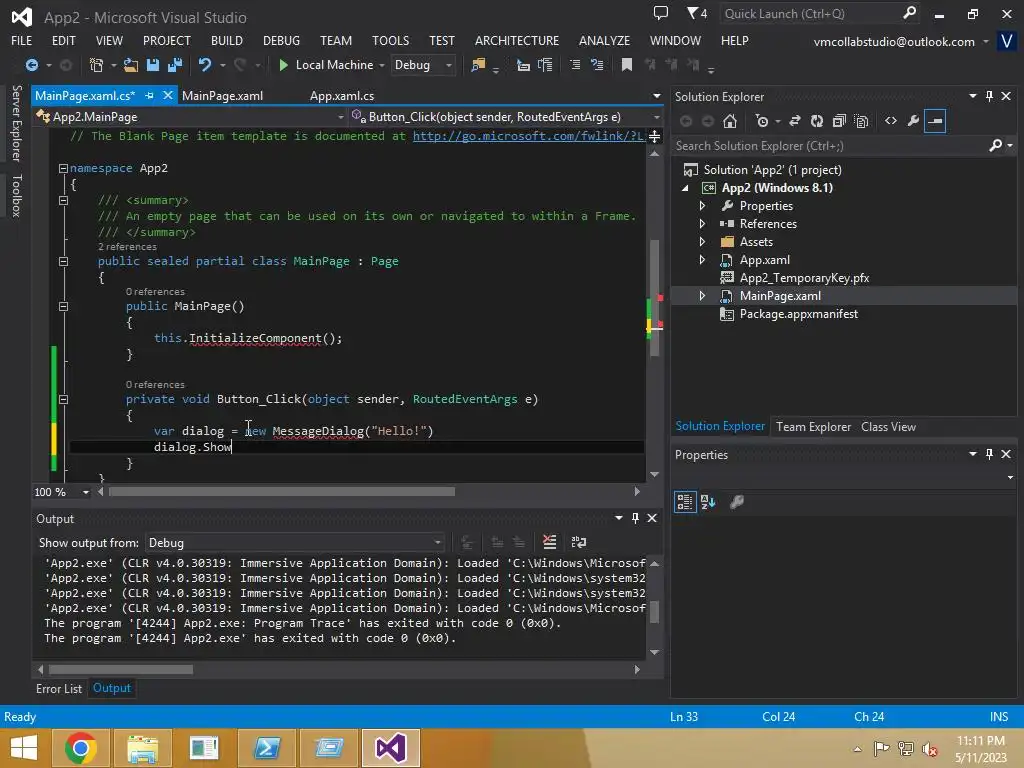This screenshot has width=1024, height=768.
Task: Start debugging with green Start arrow
Action: (283, 65)
